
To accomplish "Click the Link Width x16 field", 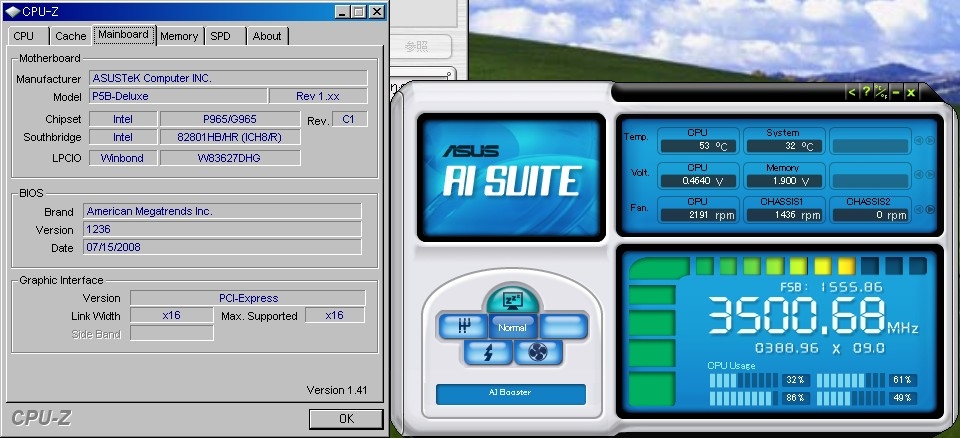I will [171, 315].
